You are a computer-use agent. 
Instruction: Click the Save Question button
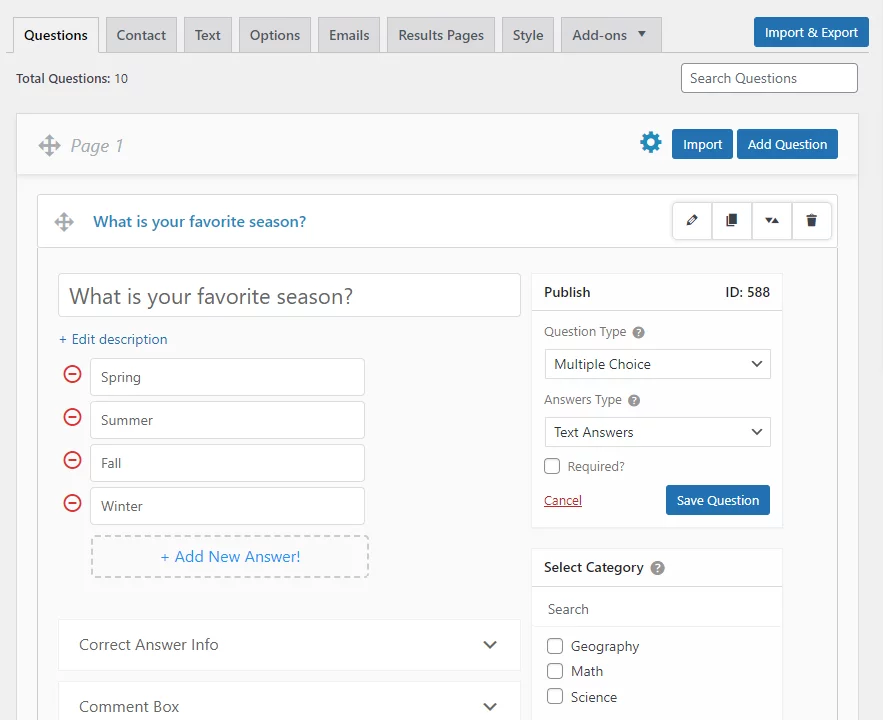pos(717,500)
